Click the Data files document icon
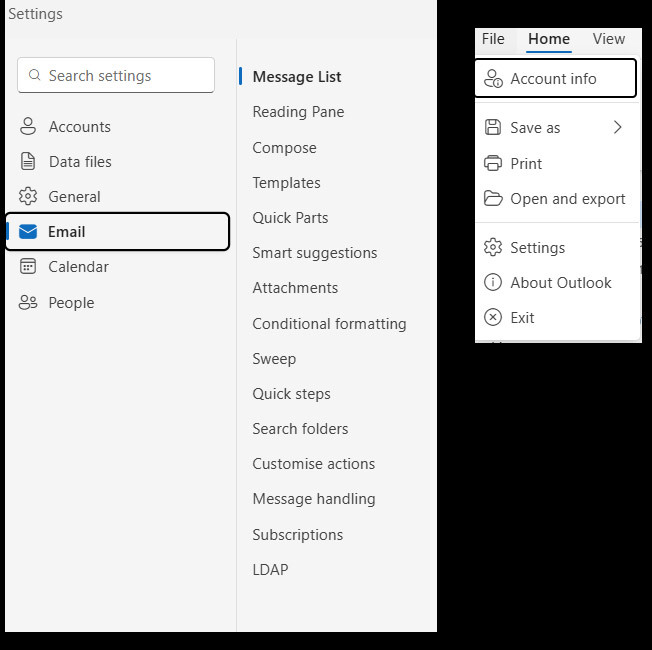This screenshot has width=652, height=650. coord(28,161)
